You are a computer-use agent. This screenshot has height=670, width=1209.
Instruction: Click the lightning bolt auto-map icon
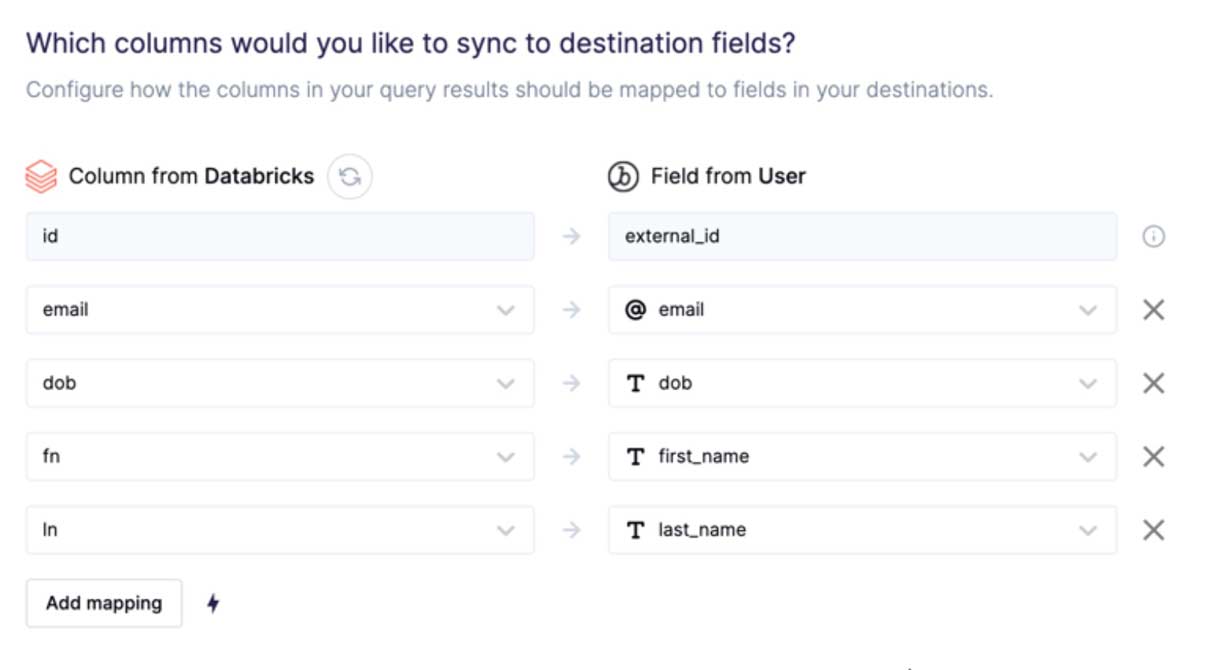pos(213,603)
